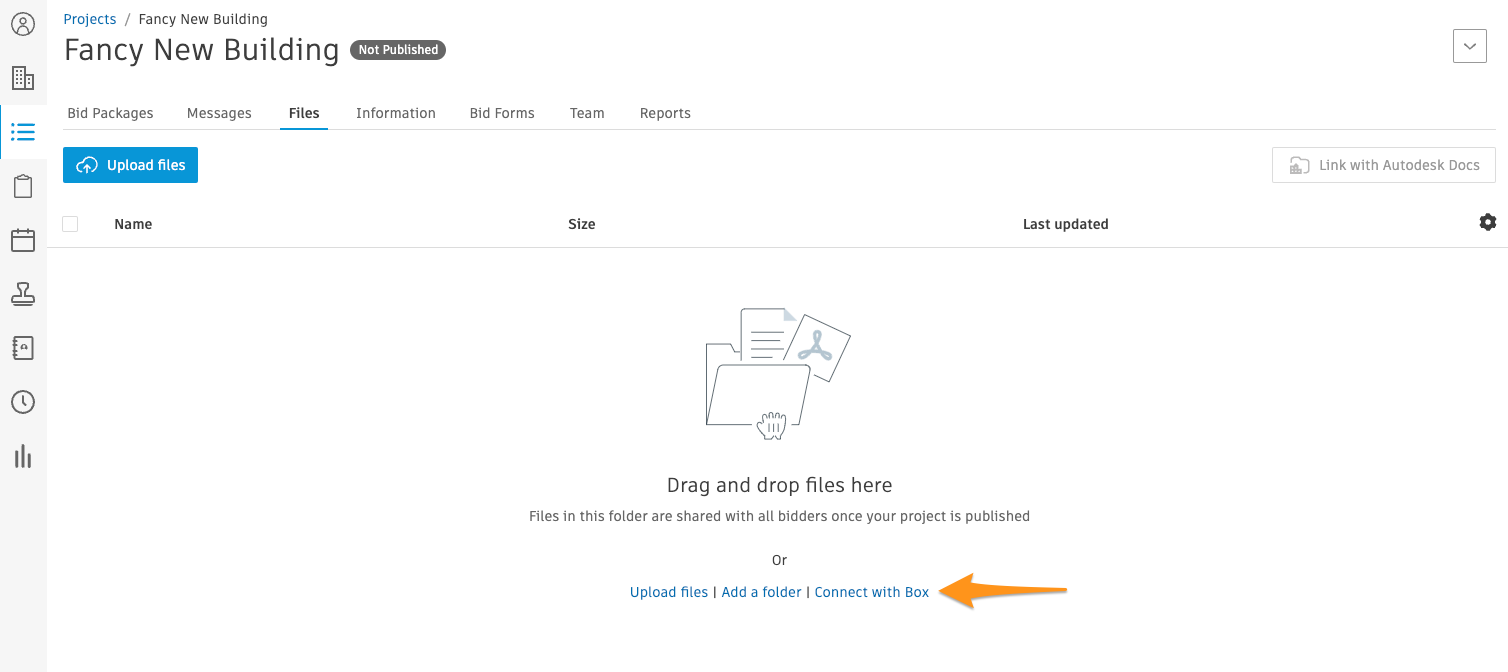Open the Team tab
Viewport: 1508px width, 672px height.
(x=587, y=113)
